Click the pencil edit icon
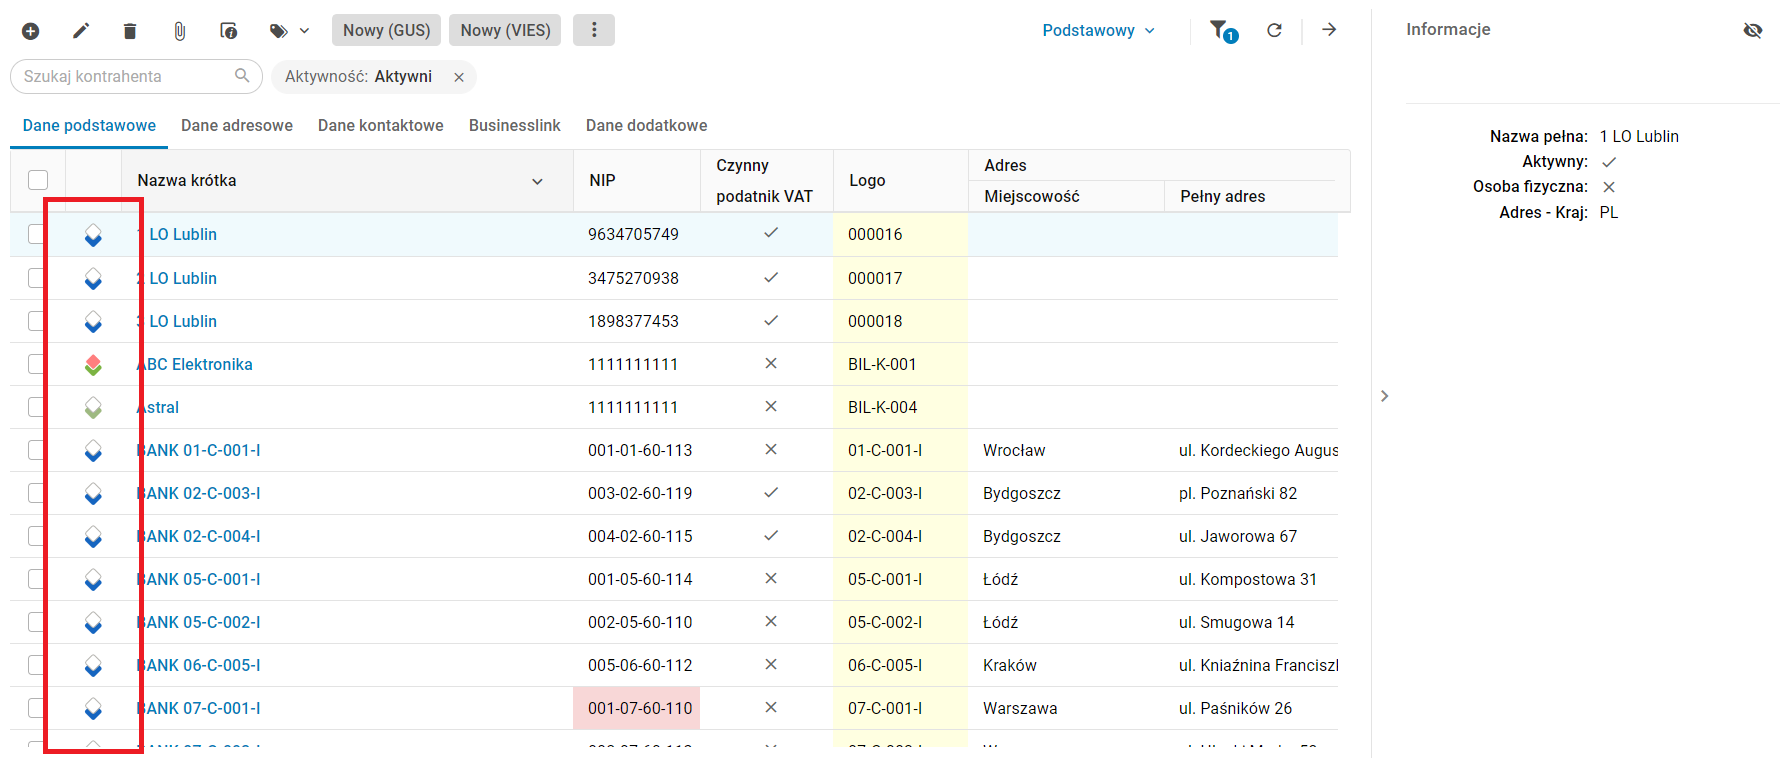Screen dimensions: 1781x777 pos(81,31)
